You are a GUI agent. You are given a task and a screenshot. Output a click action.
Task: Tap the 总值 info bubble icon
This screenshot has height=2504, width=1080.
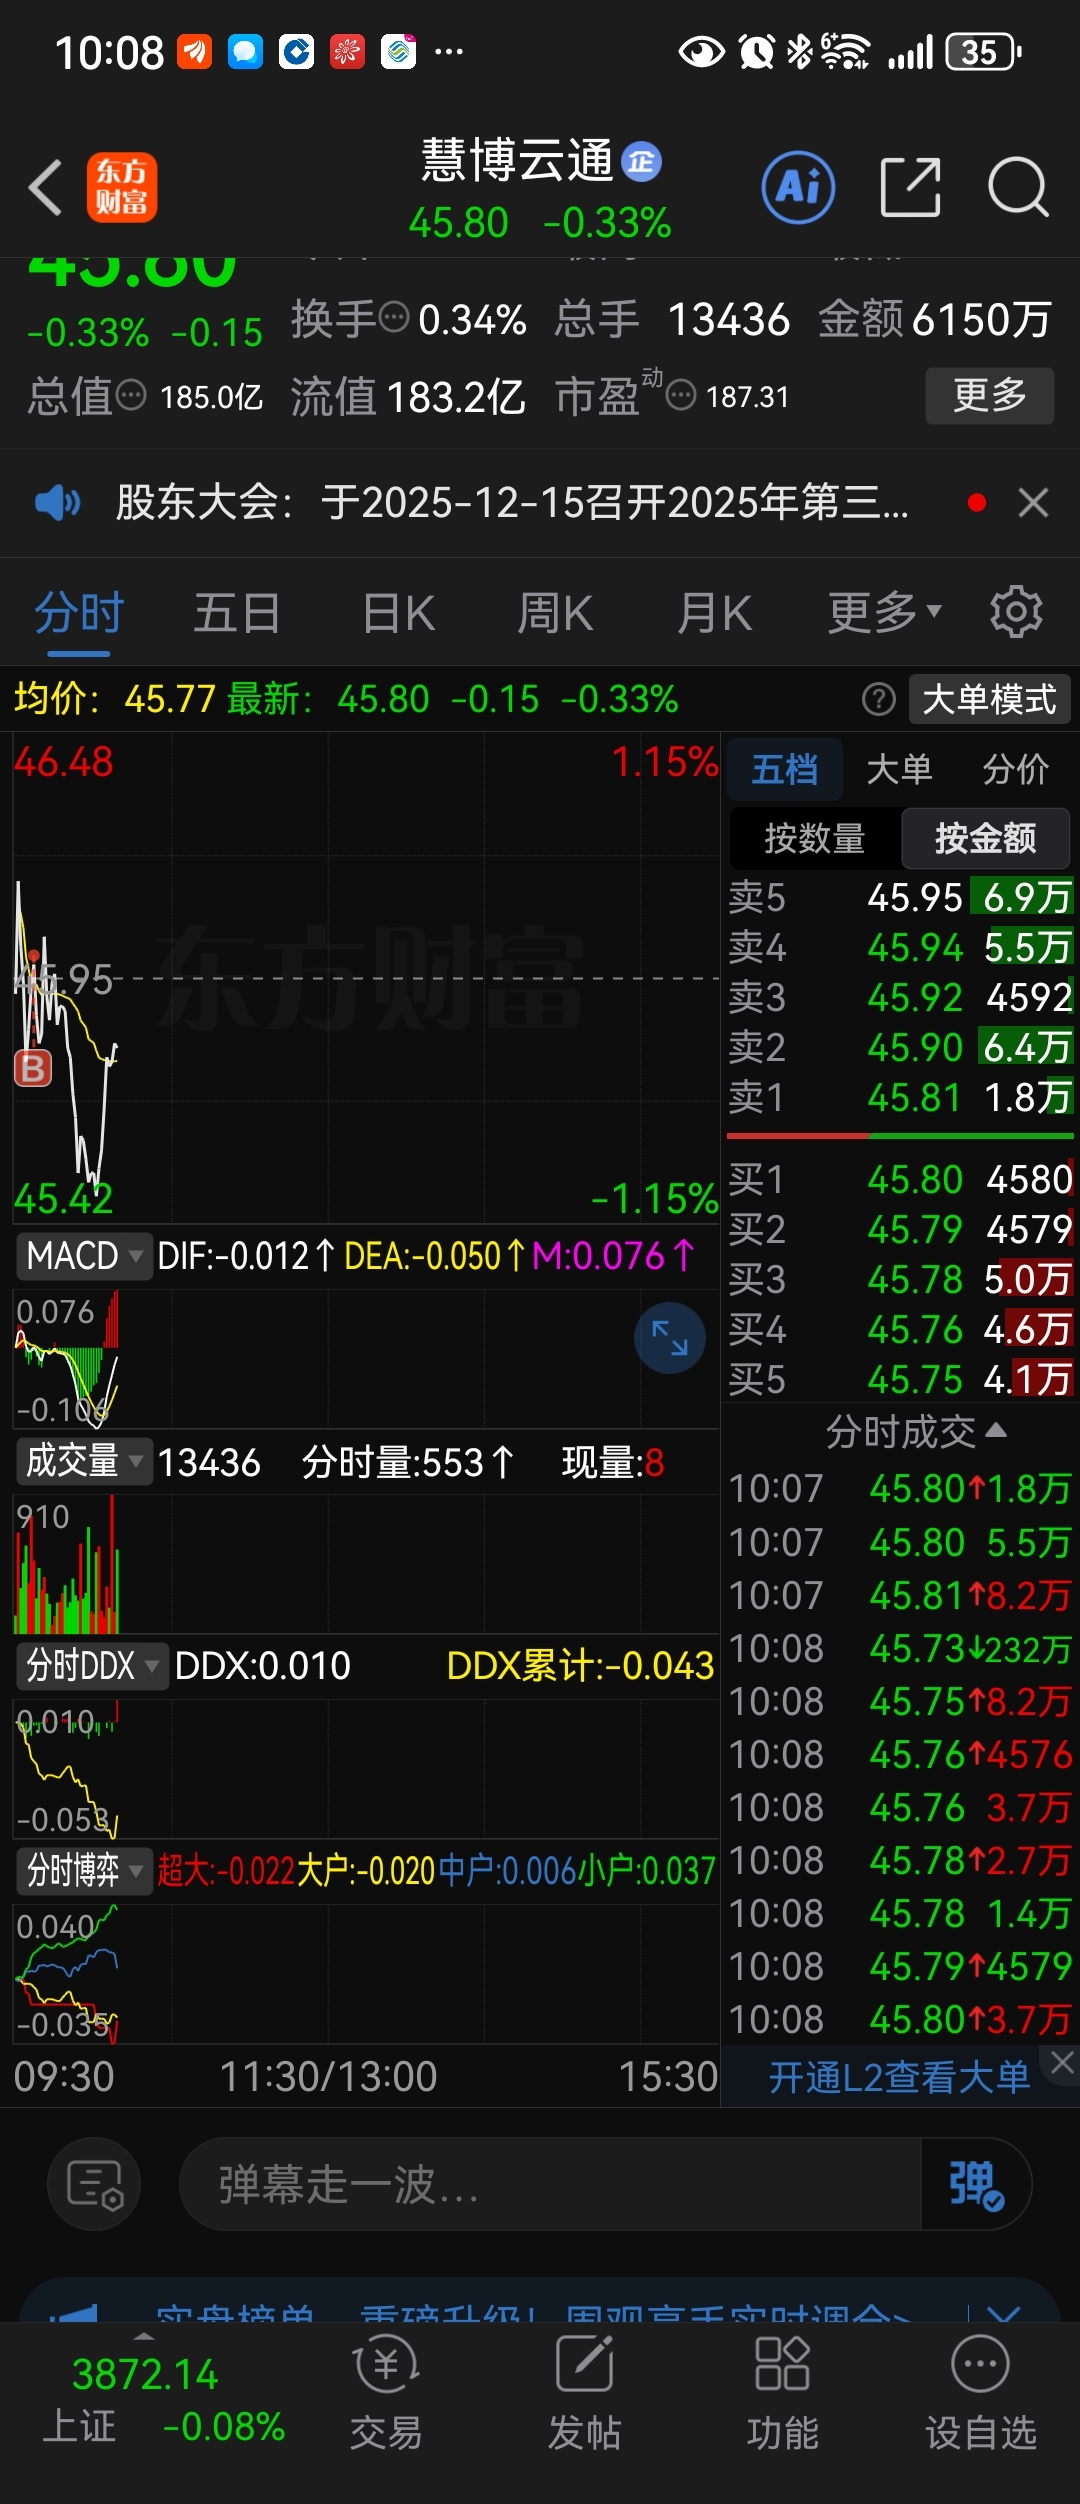point(131,396)
